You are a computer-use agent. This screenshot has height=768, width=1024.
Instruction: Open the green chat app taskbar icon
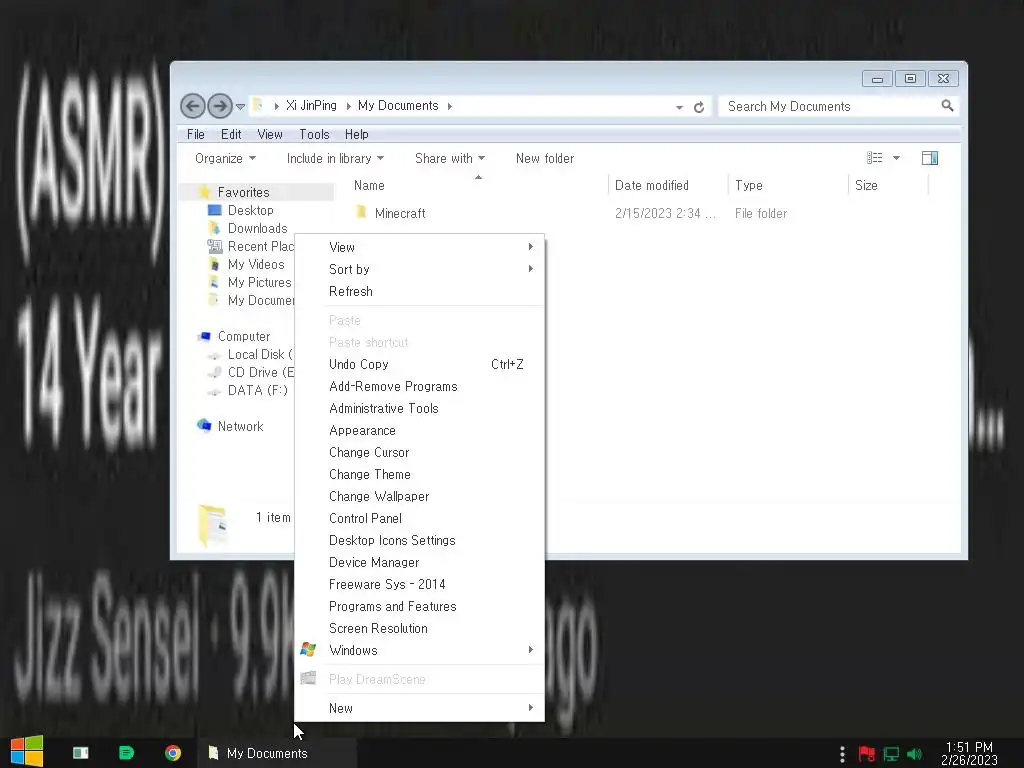[127, 753]
